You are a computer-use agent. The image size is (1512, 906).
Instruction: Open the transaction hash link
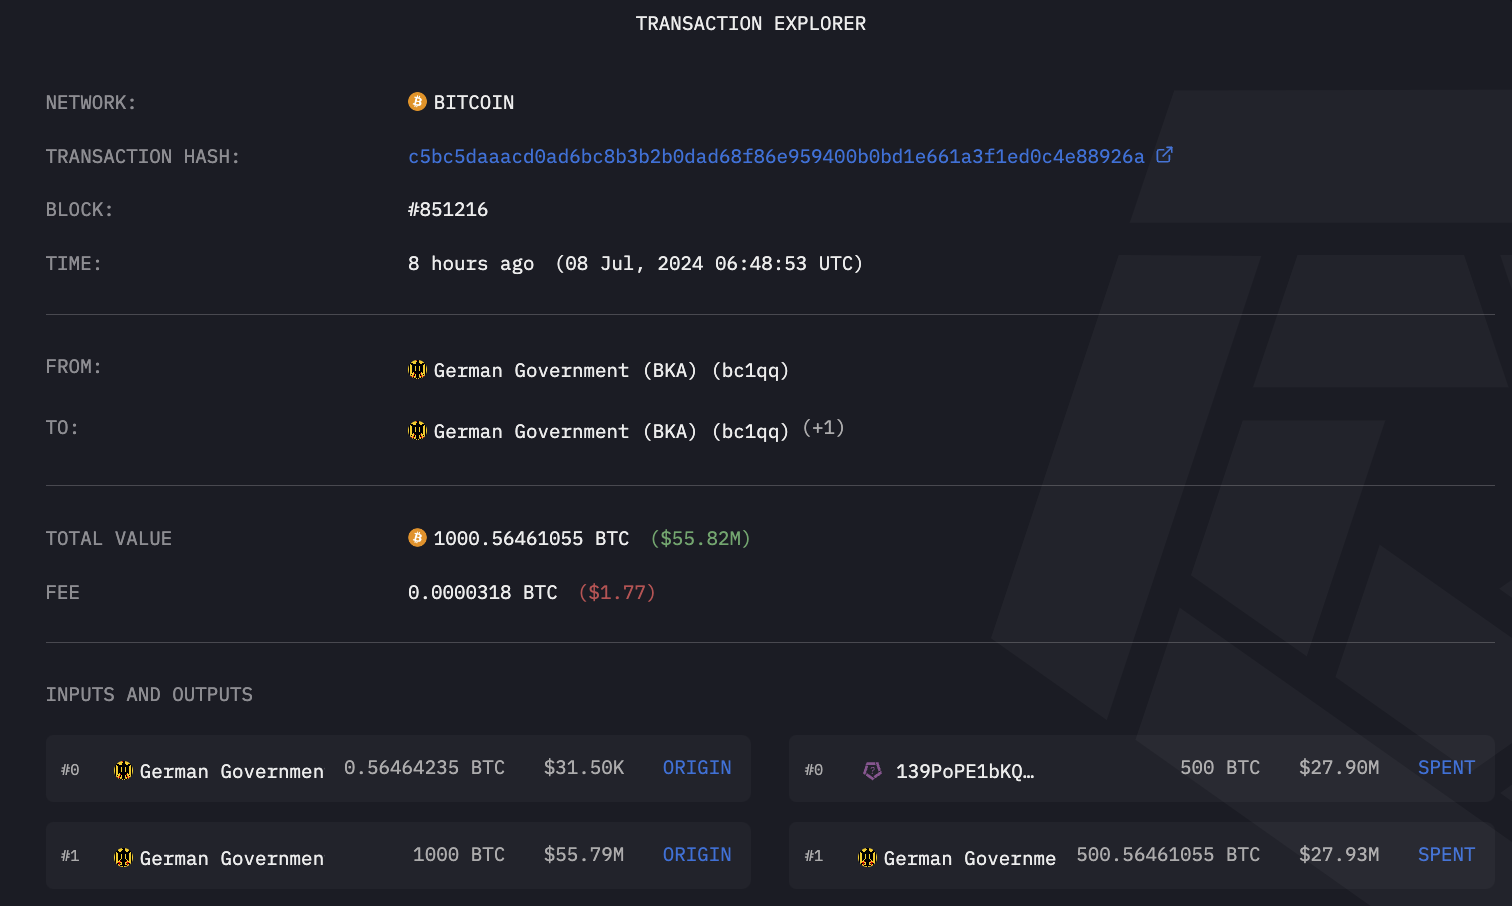click(x=776, y=156)
